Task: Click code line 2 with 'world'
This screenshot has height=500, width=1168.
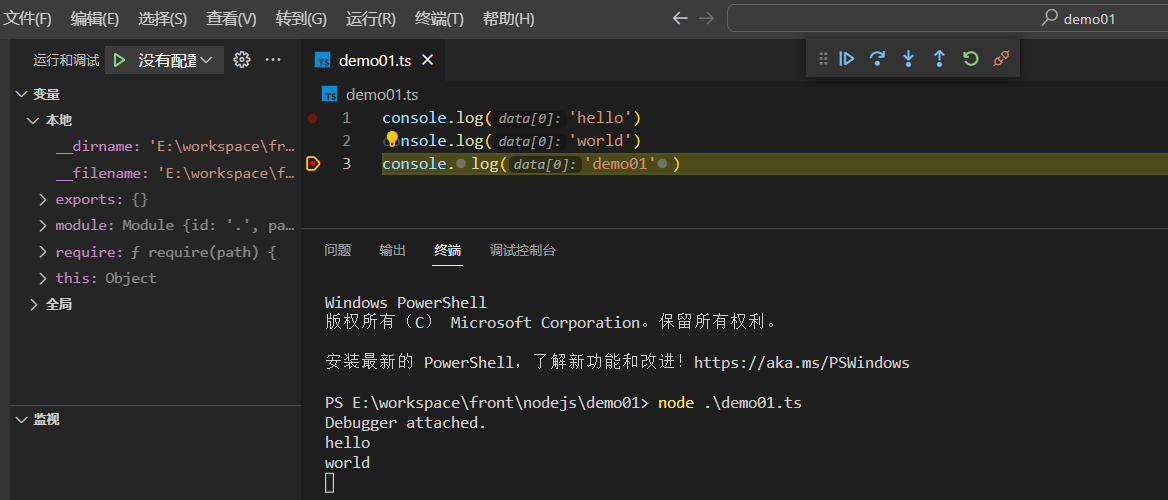Action: pyautogui.click(x=511, y=141)
